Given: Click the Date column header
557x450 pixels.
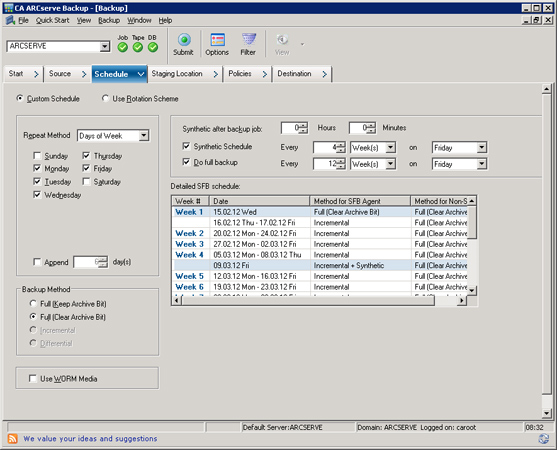Looking at the screenshot, I should pyautogui.click(x=259, y=201).
